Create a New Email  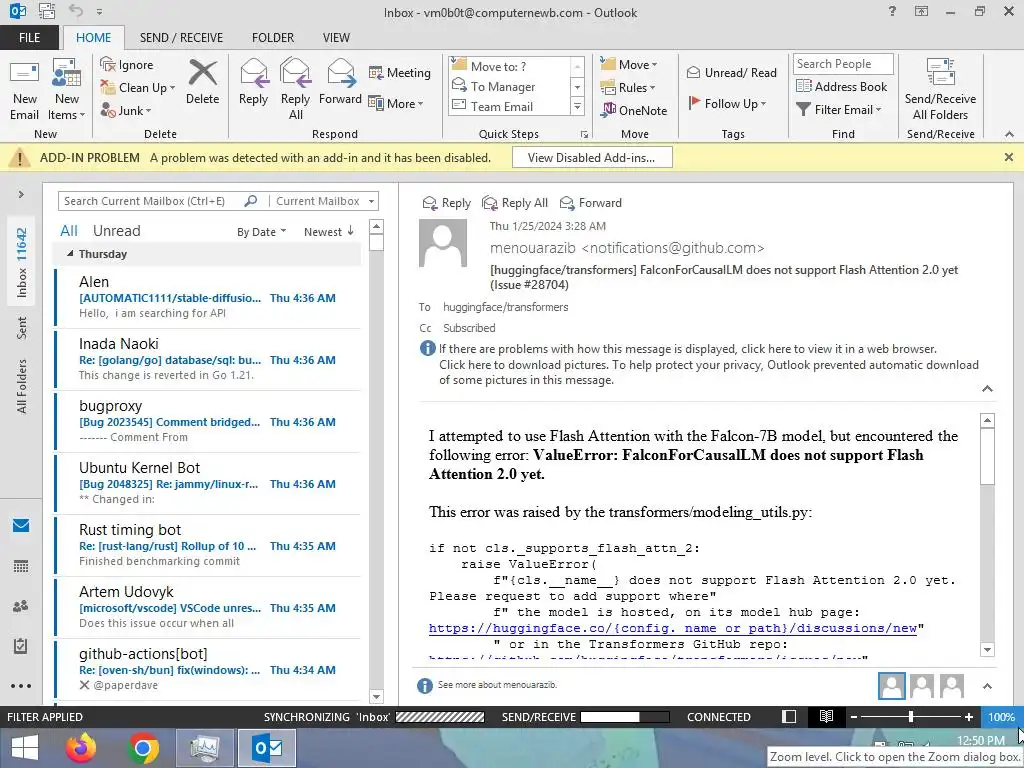point(25,91)
